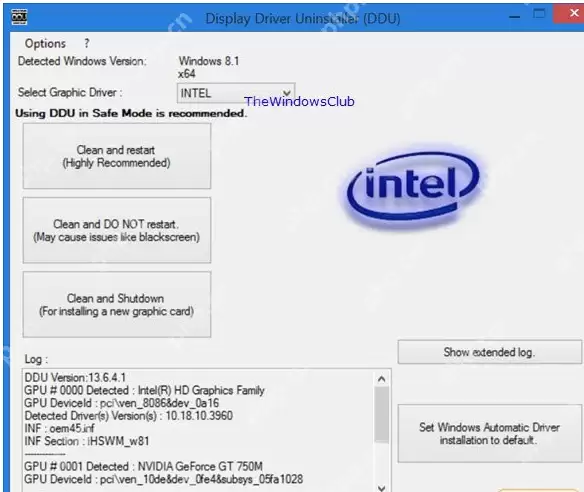Click the Intel logo image
584x492 pixels.
[413, 186]
